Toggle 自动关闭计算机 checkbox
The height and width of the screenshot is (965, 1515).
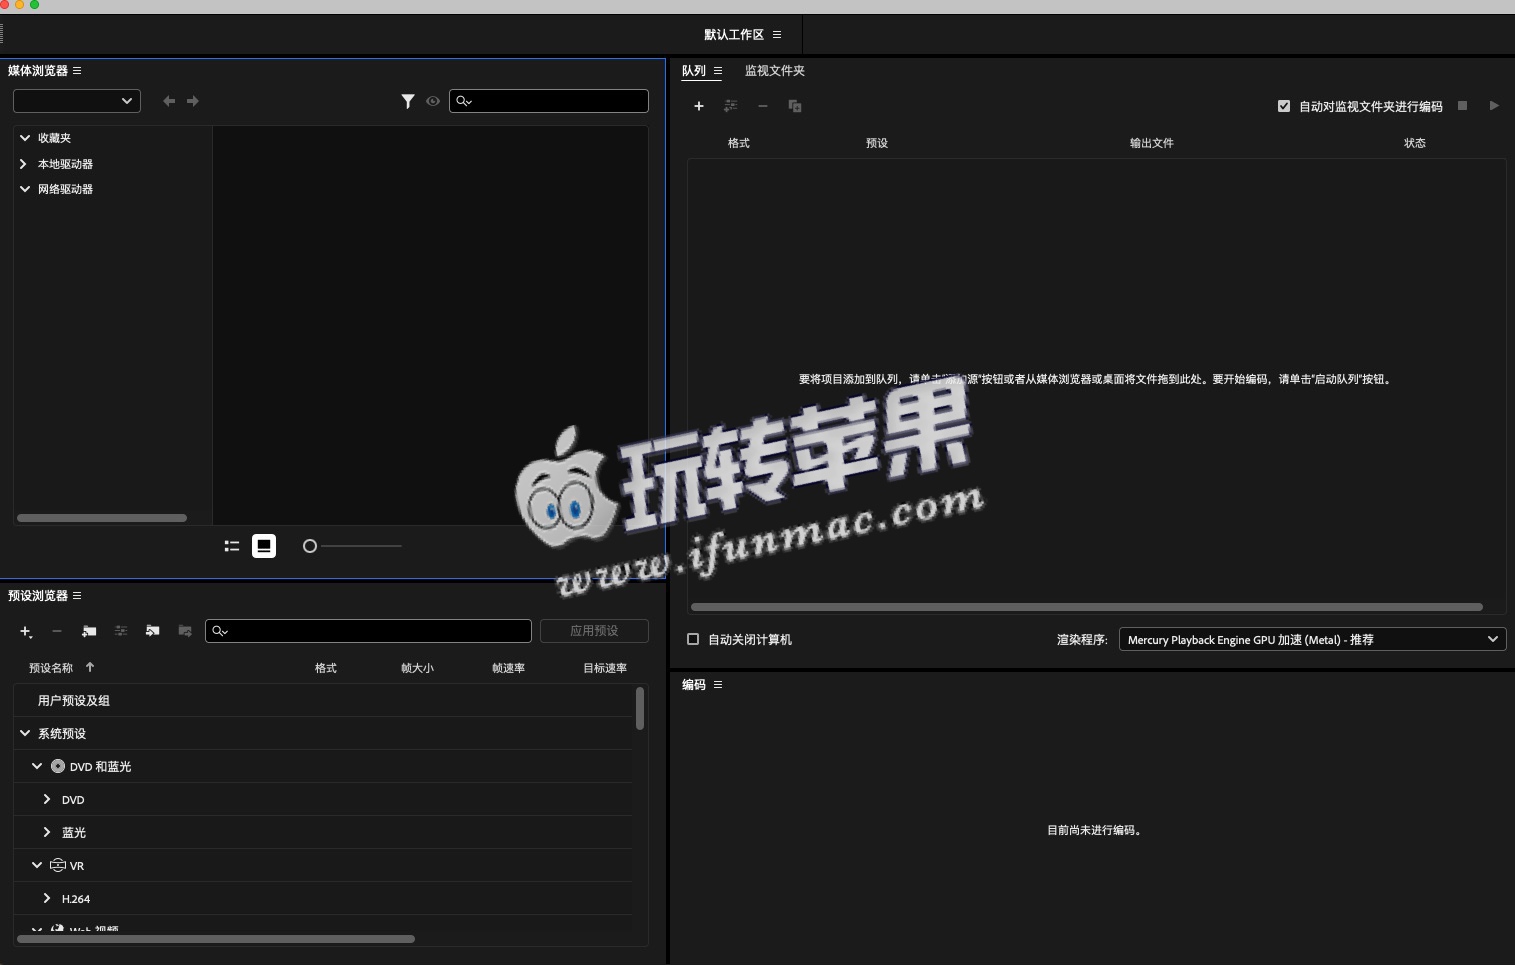pyautogui.click(x=693, y=639)
